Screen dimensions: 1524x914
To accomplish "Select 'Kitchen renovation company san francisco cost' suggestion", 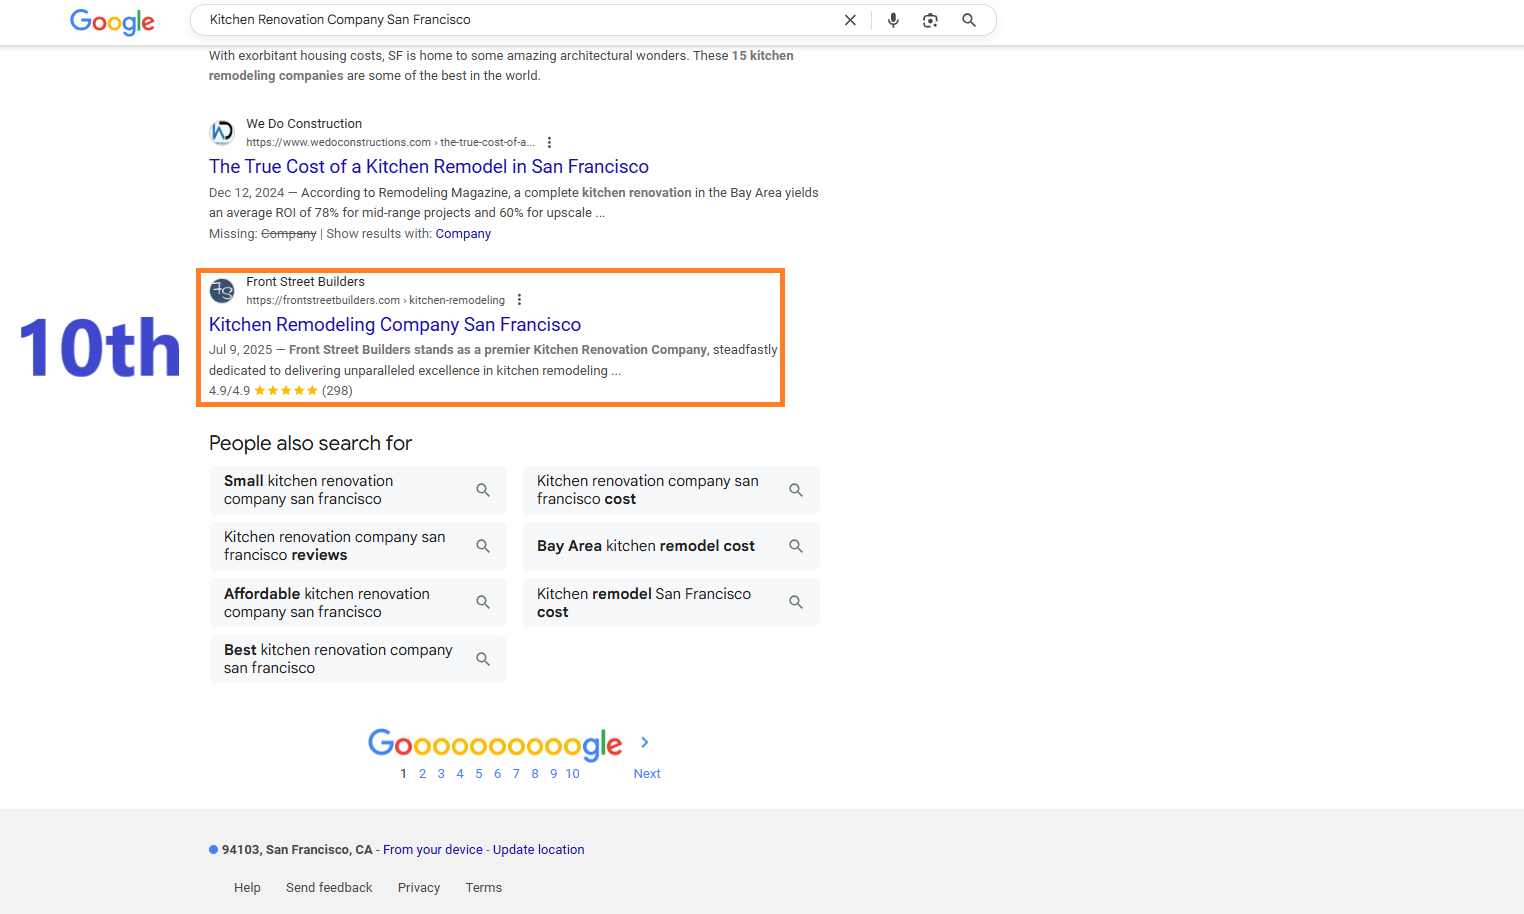I will click(671, 490).
